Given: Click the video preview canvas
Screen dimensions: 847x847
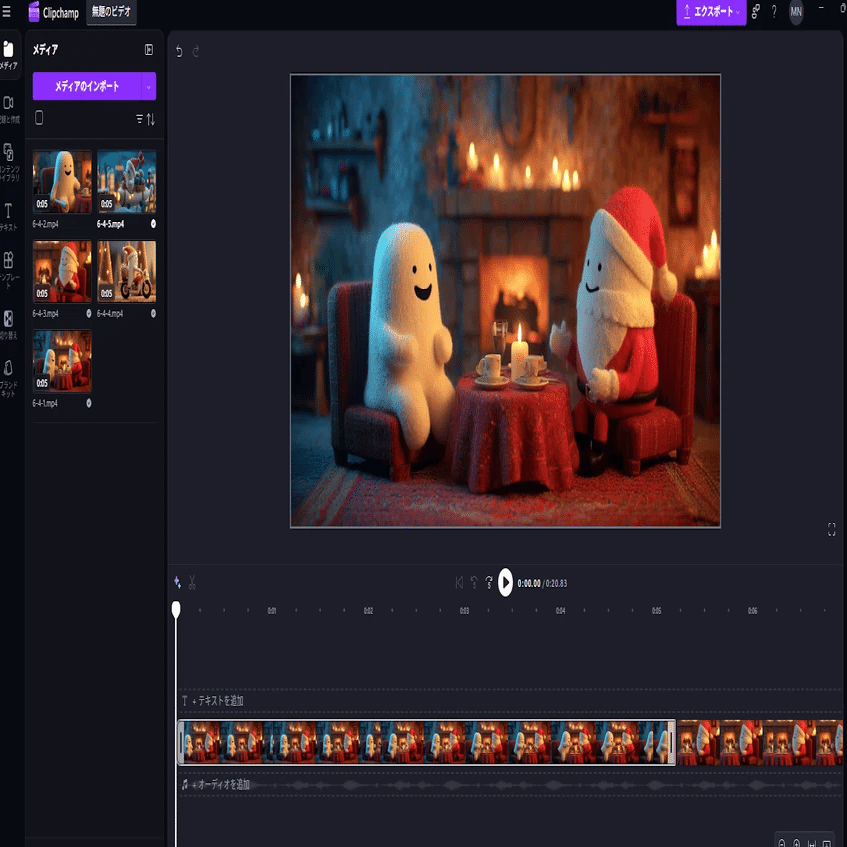Looking at the screenshot, I should pos(505,300).
